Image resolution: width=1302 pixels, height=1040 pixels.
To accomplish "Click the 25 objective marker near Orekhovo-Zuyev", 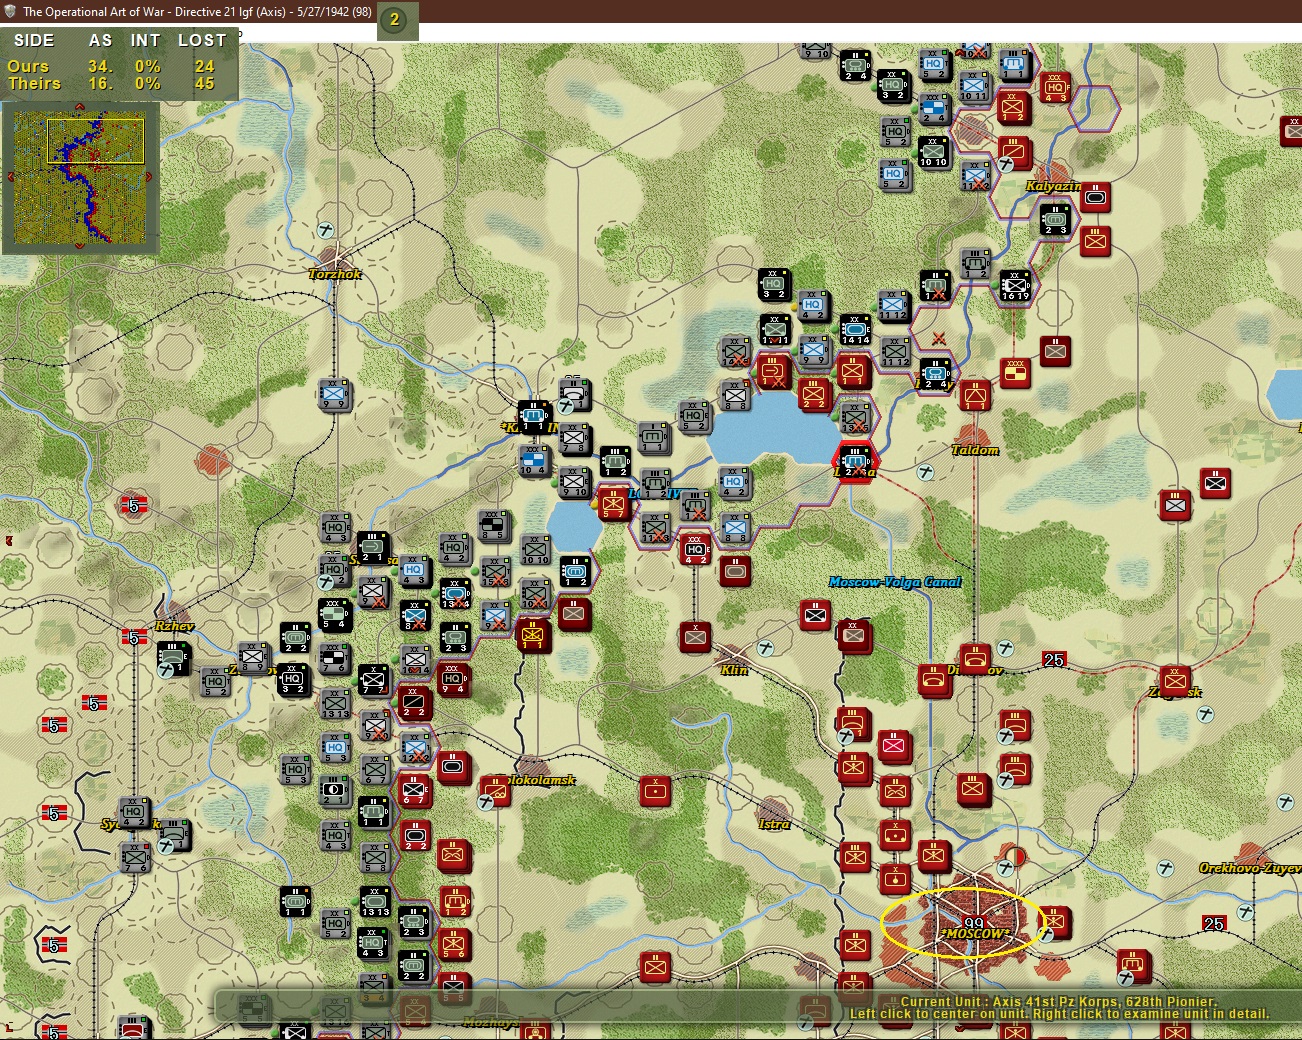I will coord(1214,923).
